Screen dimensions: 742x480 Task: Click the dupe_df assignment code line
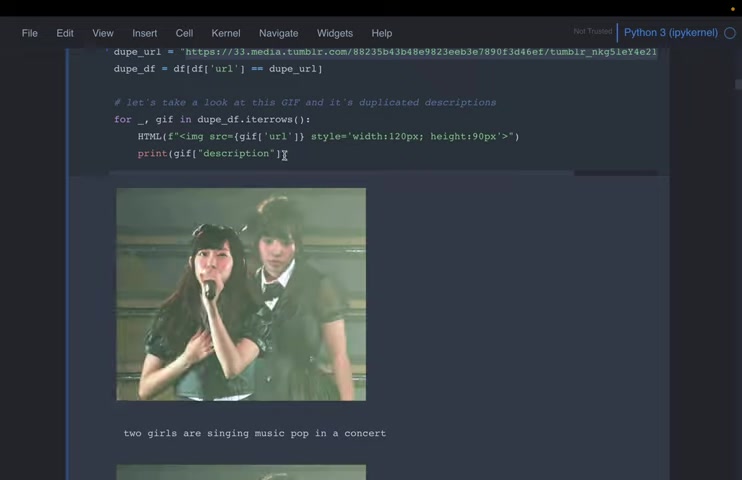coord(218,69)
